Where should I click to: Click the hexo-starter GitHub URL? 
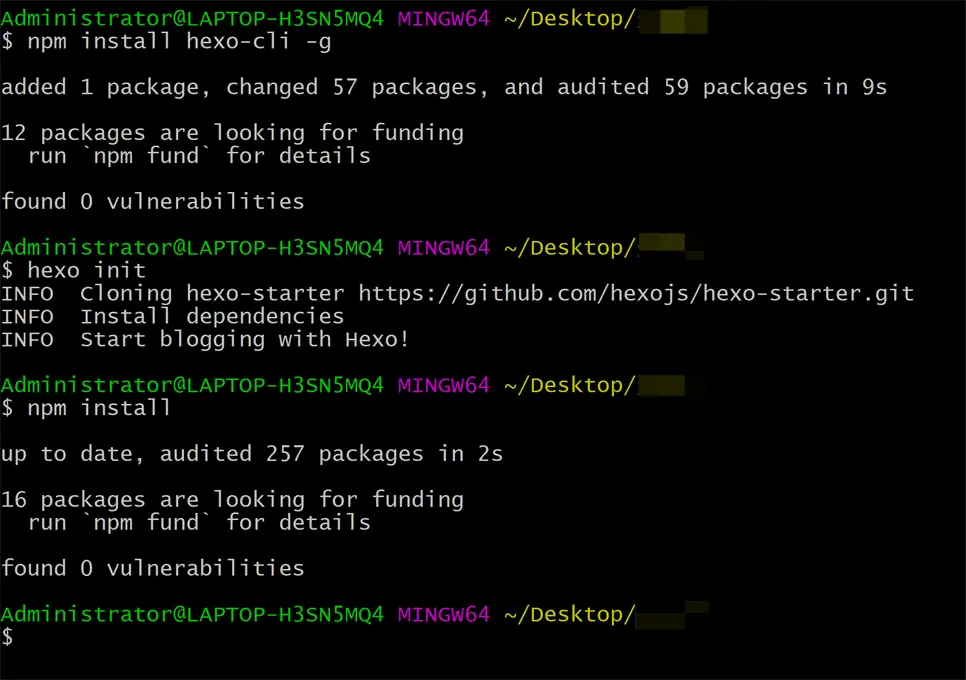636,294
